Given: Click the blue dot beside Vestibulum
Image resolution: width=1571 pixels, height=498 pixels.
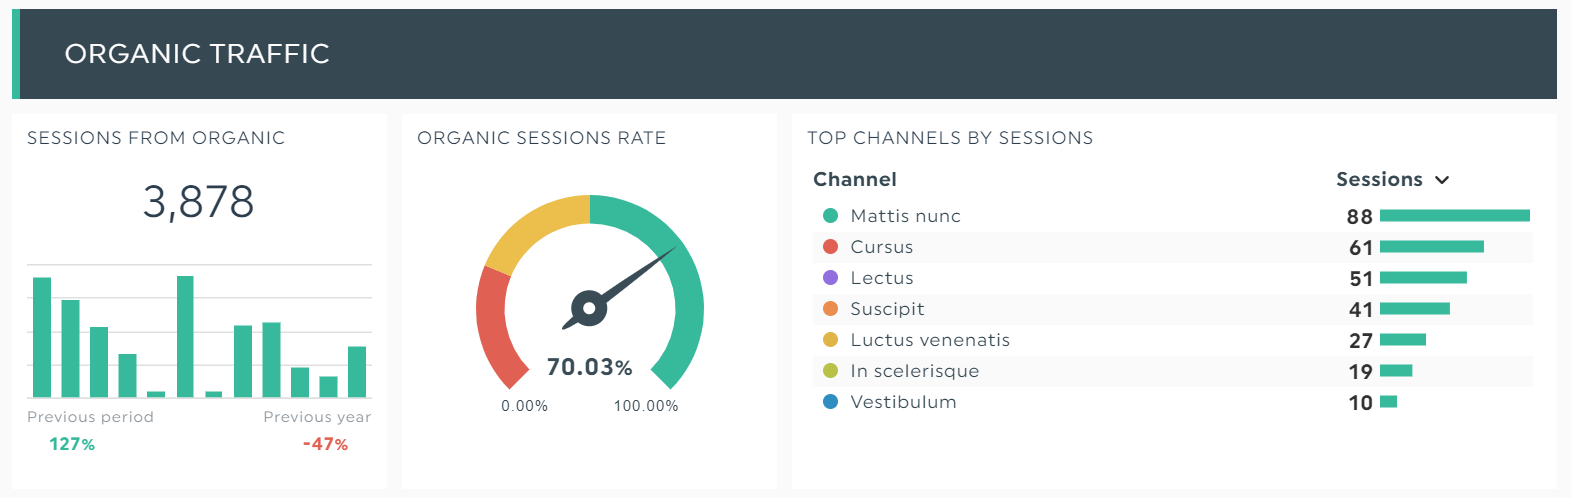Looking at the screenshot, I should (x=830, y=402).
